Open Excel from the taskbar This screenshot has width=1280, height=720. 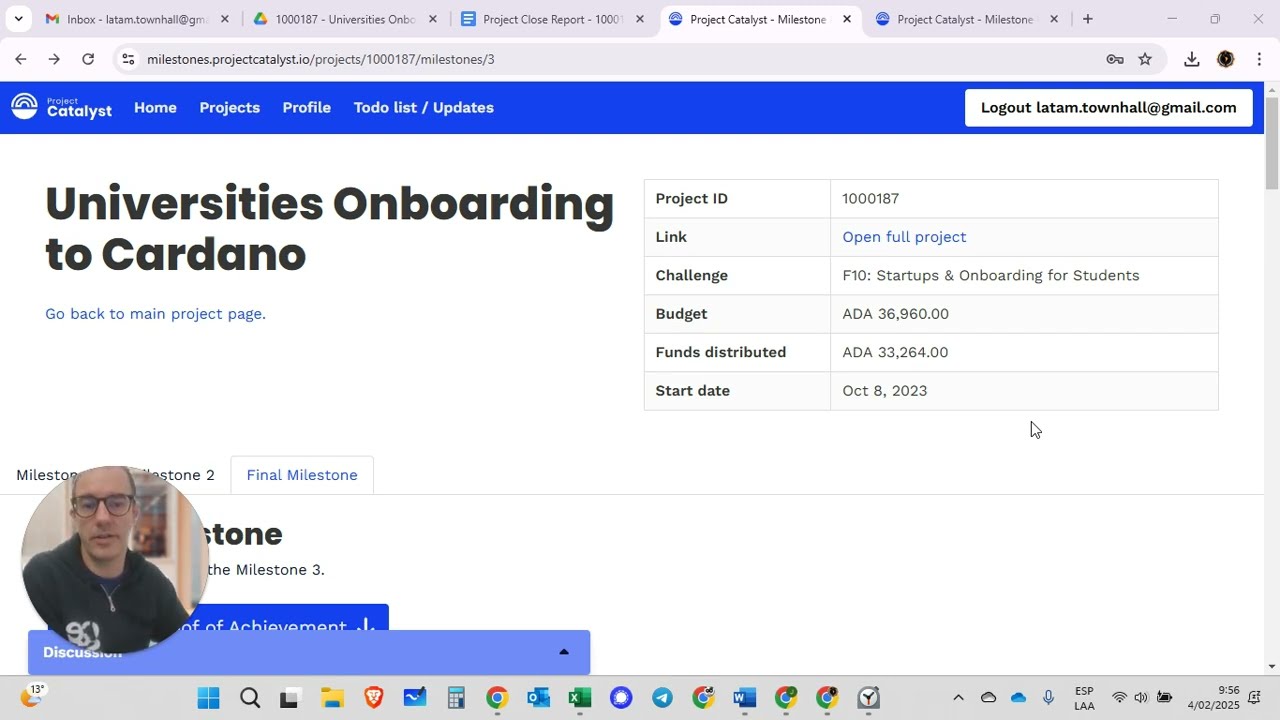(x=580, y=697)
